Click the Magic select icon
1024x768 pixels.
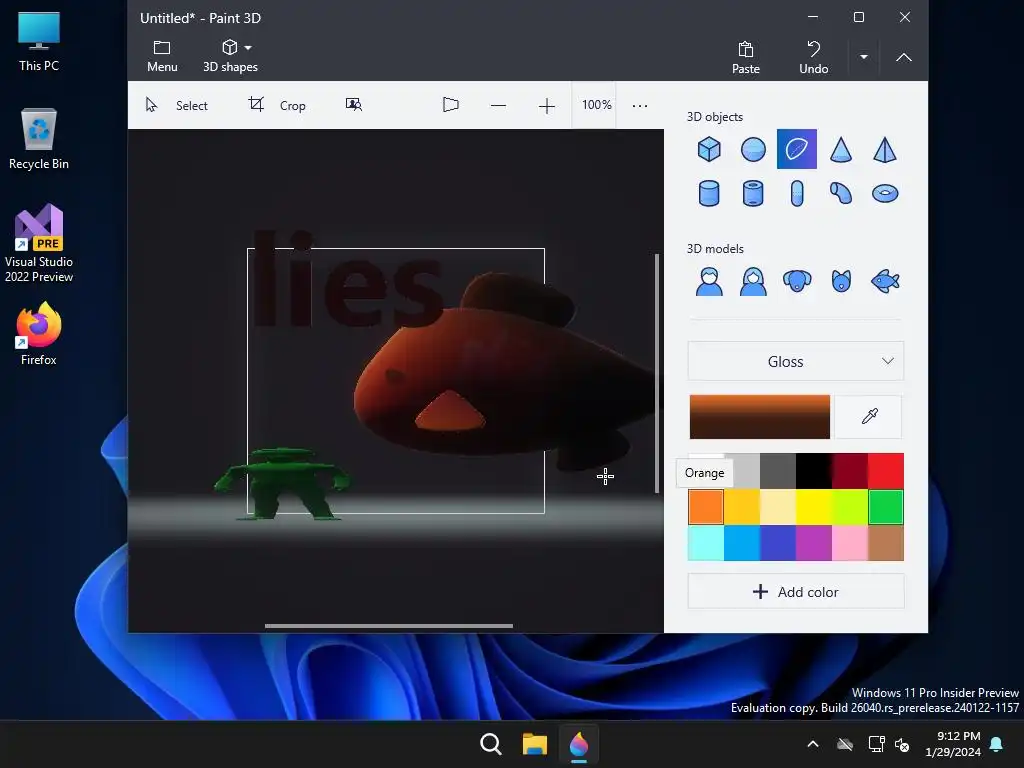(353, 104)
